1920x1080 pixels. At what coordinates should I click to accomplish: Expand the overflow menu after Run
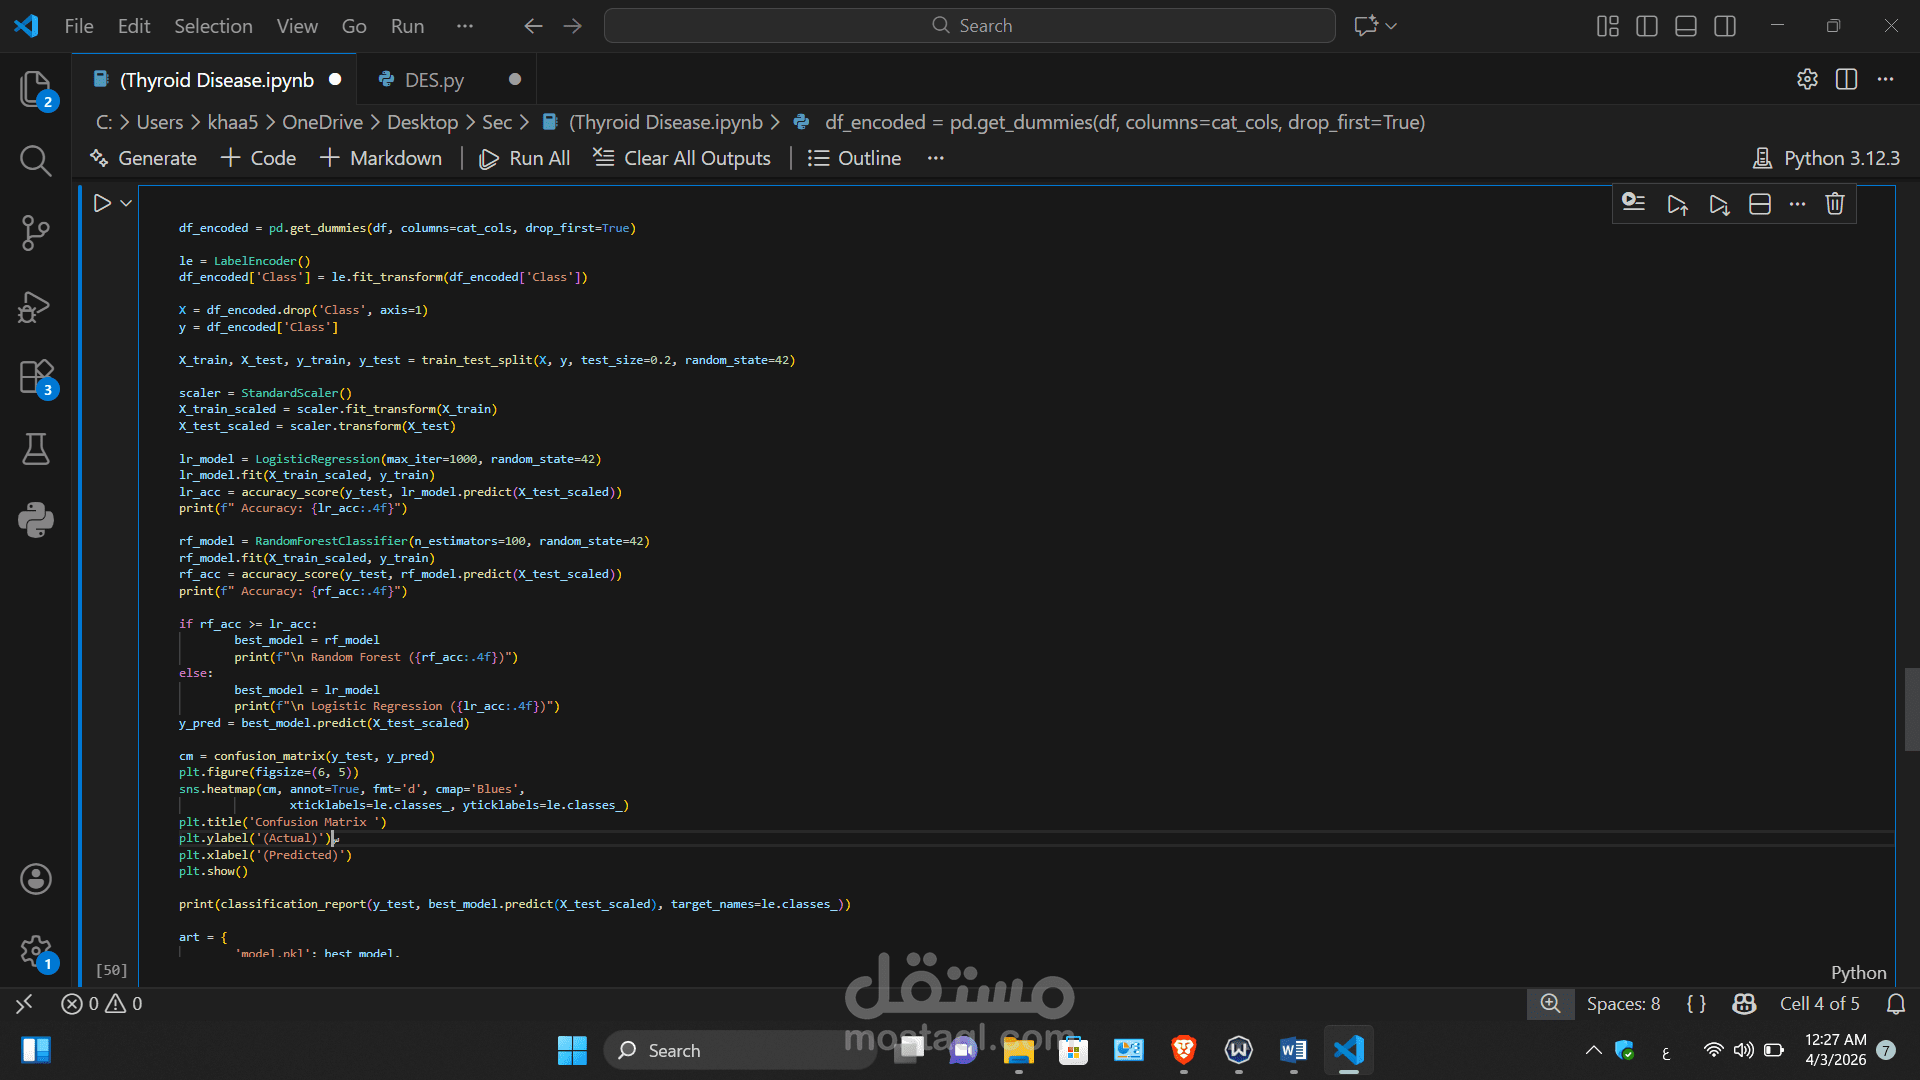click(464, 26)
